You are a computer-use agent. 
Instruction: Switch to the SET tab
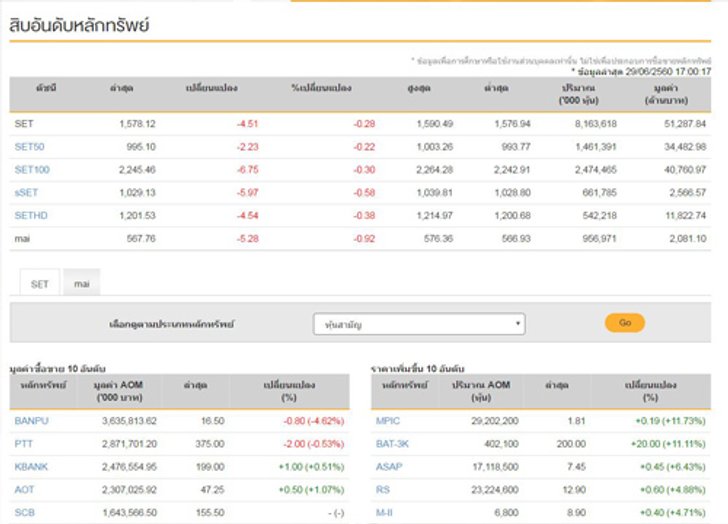tap(39, 284)
